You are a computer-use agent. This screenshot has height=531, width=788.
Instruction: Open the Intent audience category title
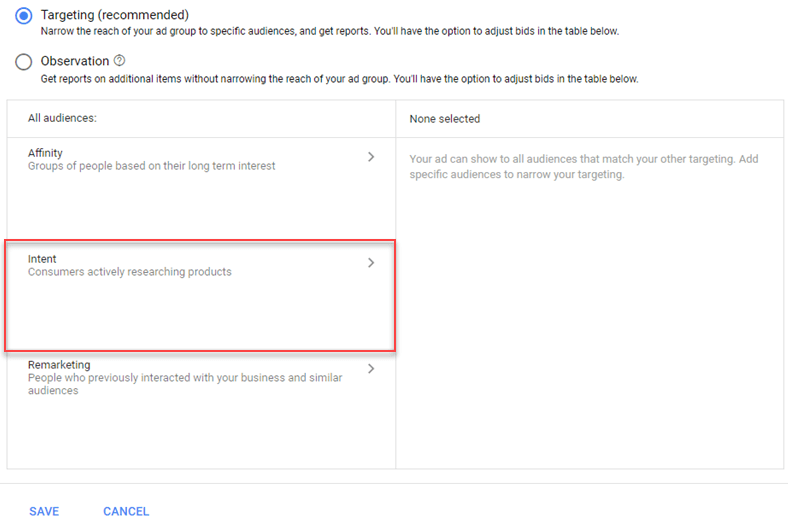click(42, 259)
